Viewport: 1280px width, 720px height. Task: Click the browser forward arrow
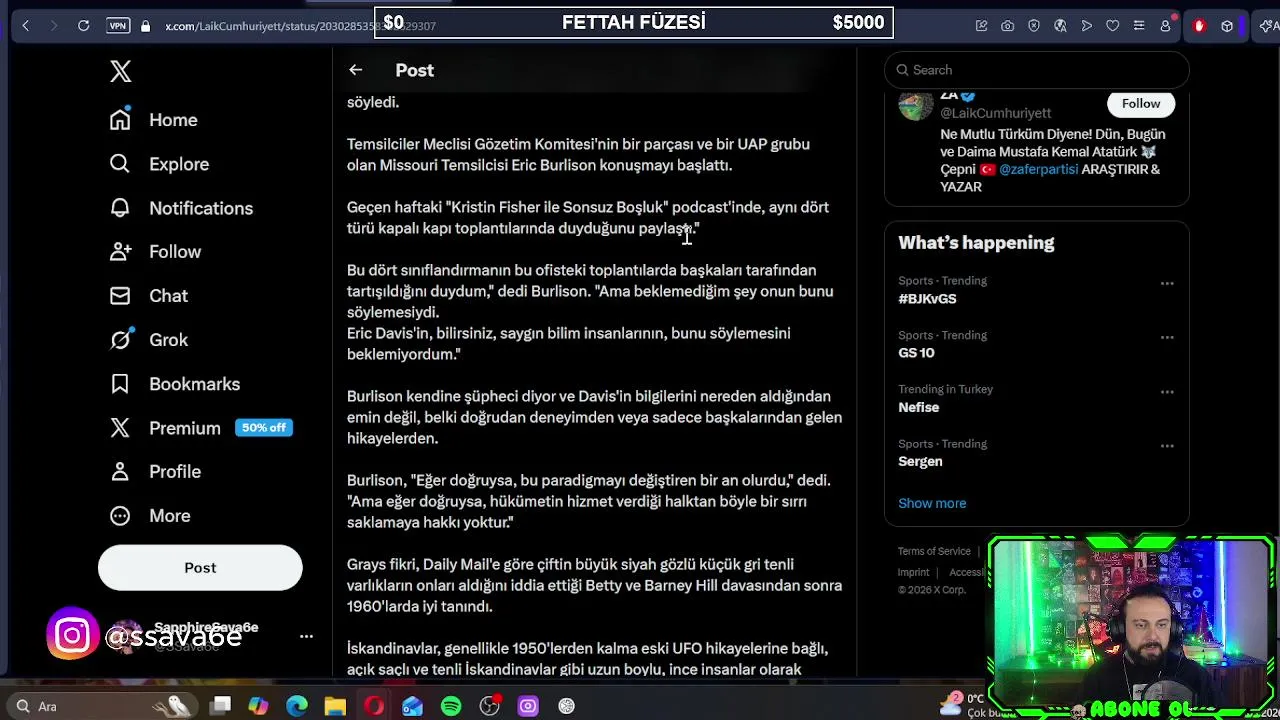tap(55, 26)
